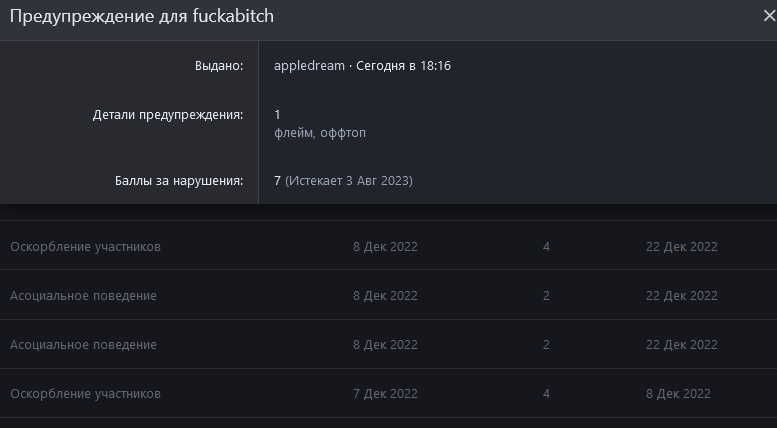Click "22 Дек 2022" expiry in top "Оскорбление участников" row

tap(681, 247)
